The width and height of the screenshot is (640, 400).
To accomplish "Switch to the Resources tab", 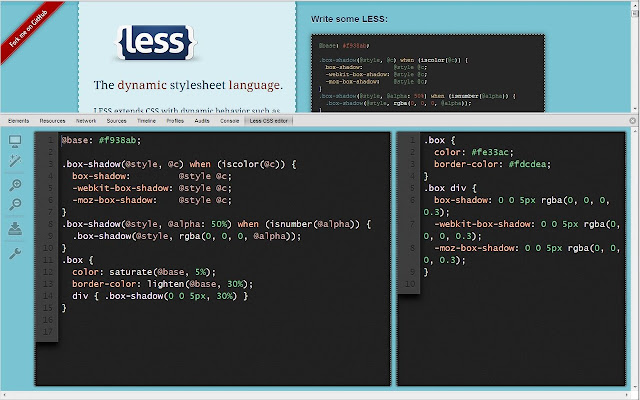I will pos(52,121).
